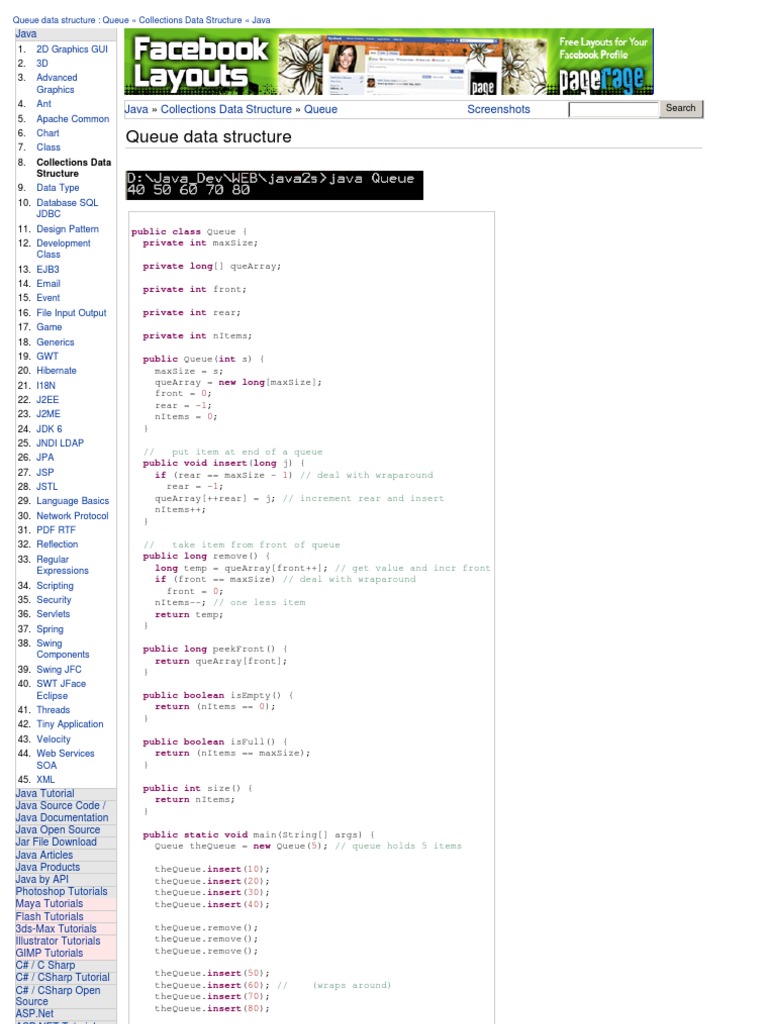Open the Facebook Layouts banner ad
The height and width of the screenshot is (1024, 768).
click(389, 62)
